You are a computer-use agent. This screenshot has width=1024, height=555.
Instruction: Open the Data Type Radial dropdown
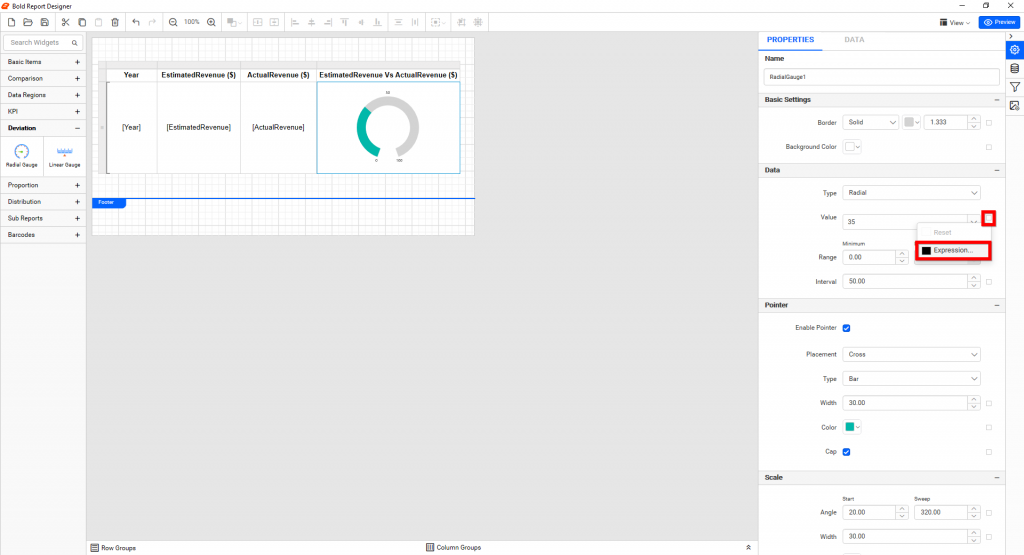911,193
